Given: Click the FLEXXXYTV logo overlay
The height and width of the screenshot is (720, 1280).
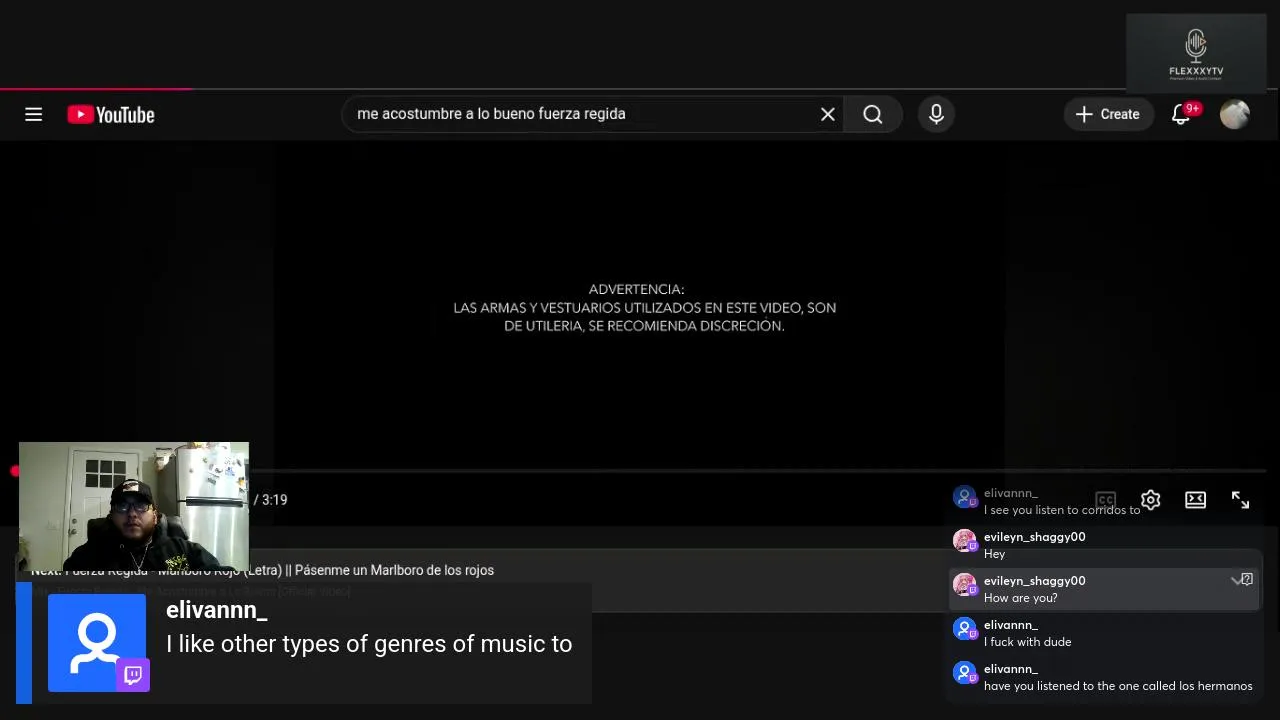Looking at the screenshot, I should (1196, 54).
